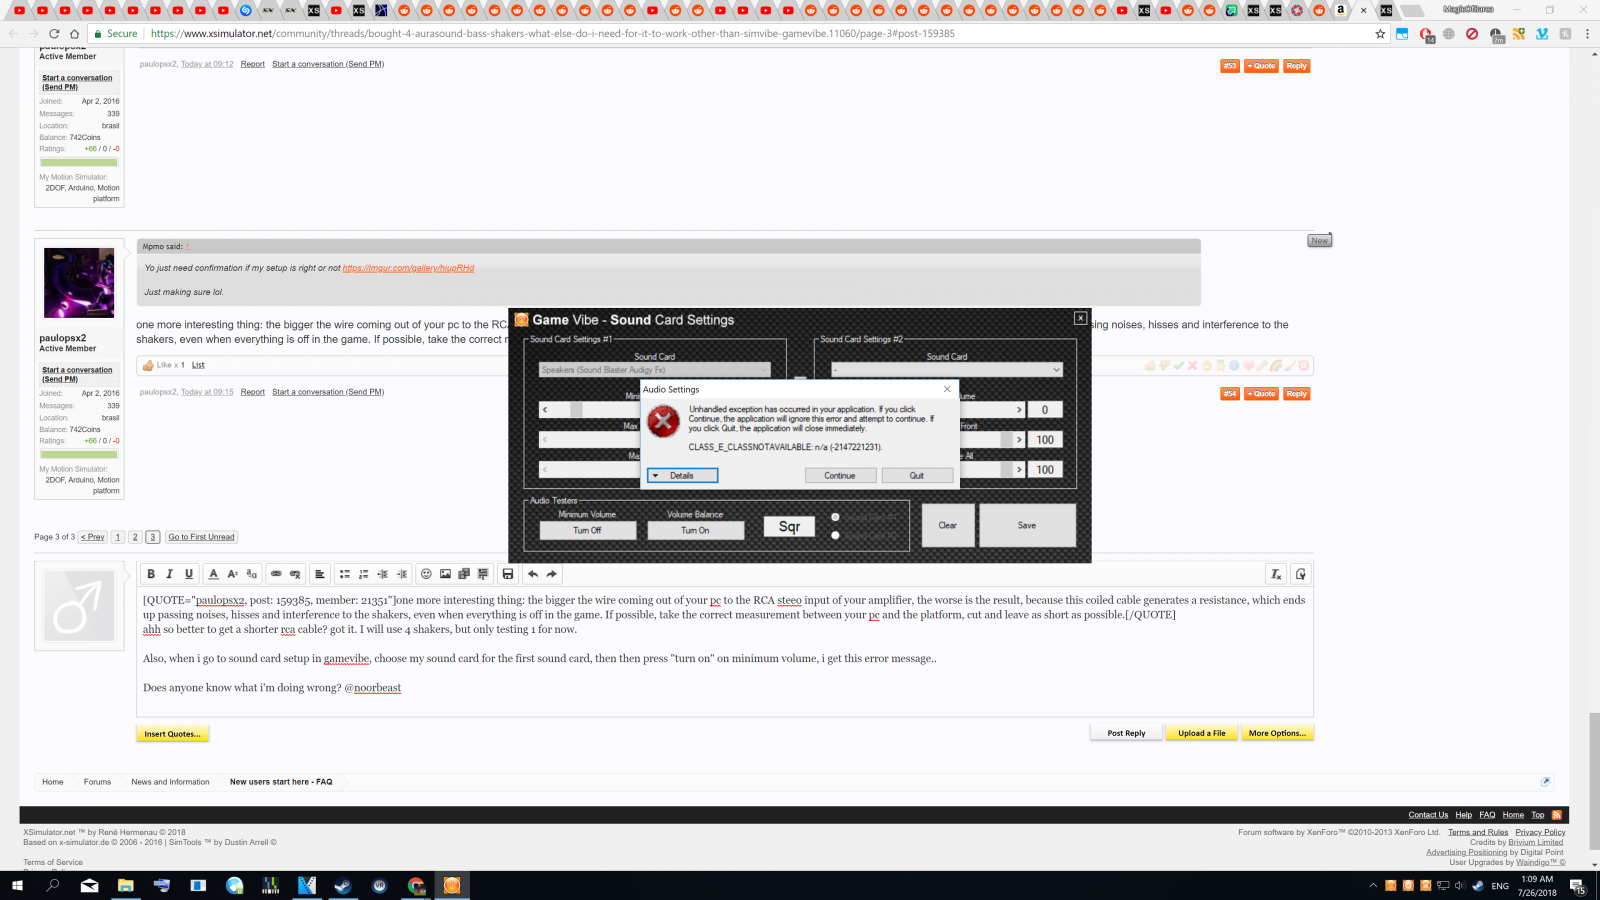
Task: Insert ordered numbered list in editor
Action: coord(364,574)
